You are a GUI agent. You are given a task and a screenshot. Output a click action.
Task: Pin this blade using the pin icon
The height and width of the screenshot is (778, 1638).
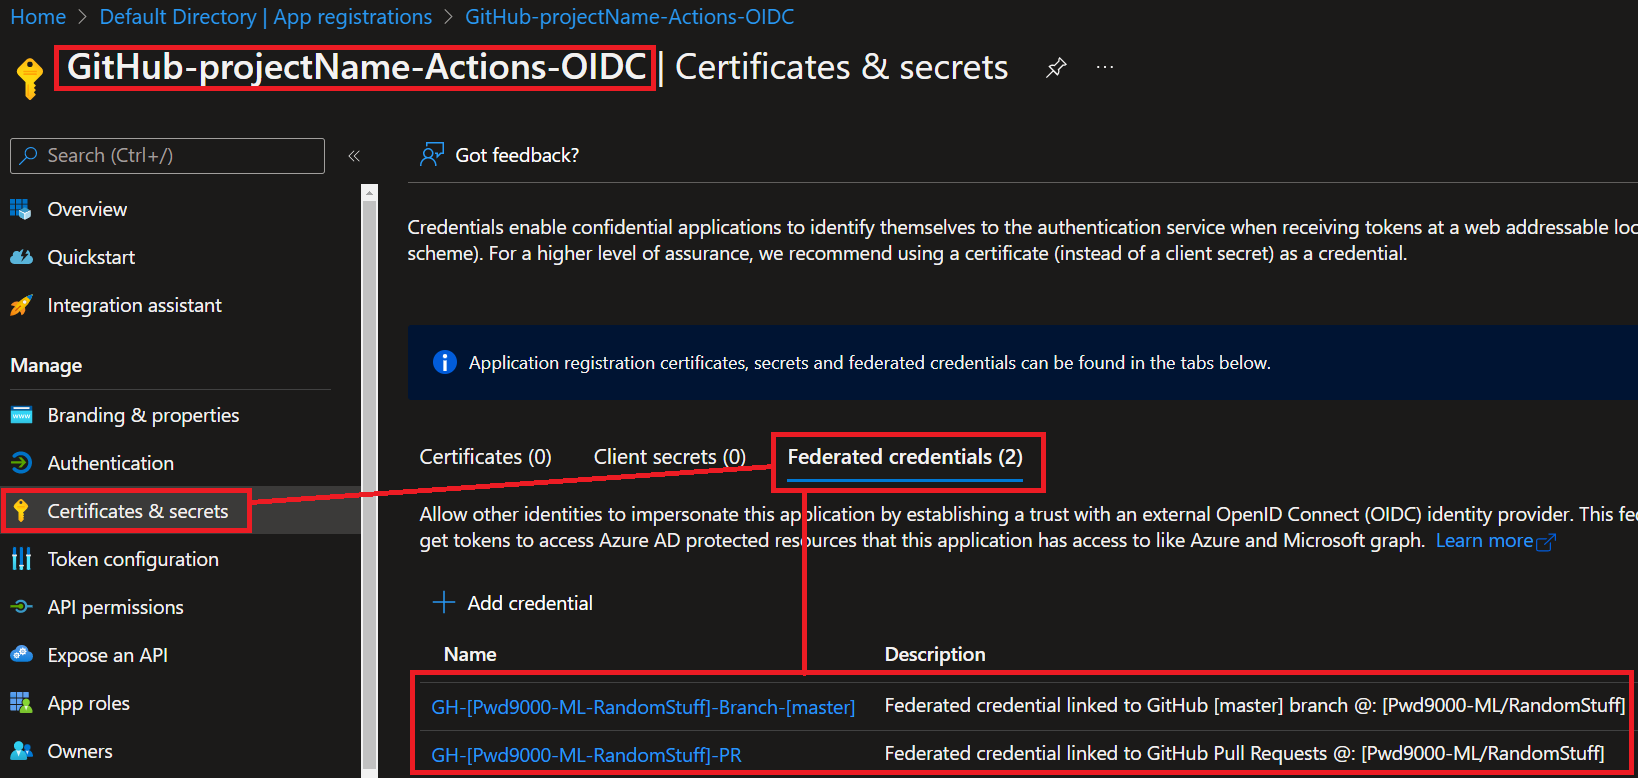(x=1056, y=68)
